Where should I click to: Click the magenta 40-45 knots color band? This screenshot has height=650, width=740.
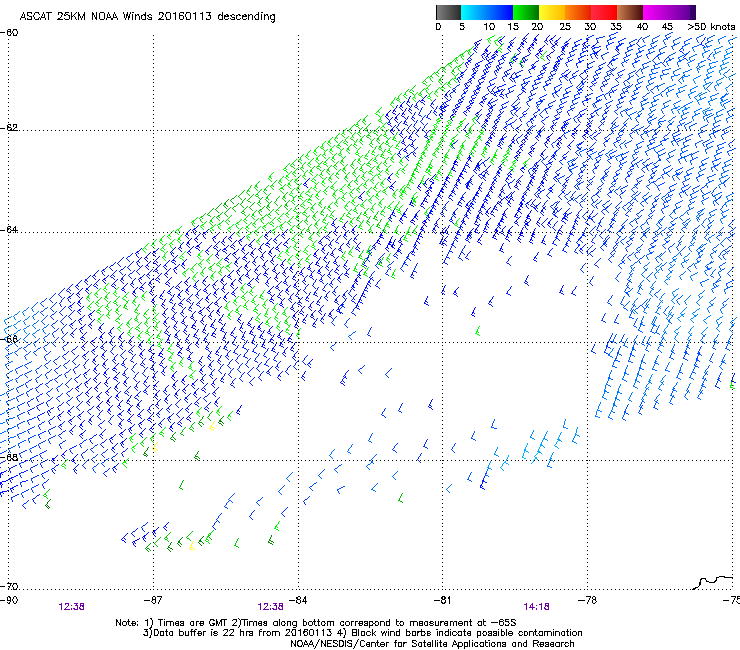(657, 12)
